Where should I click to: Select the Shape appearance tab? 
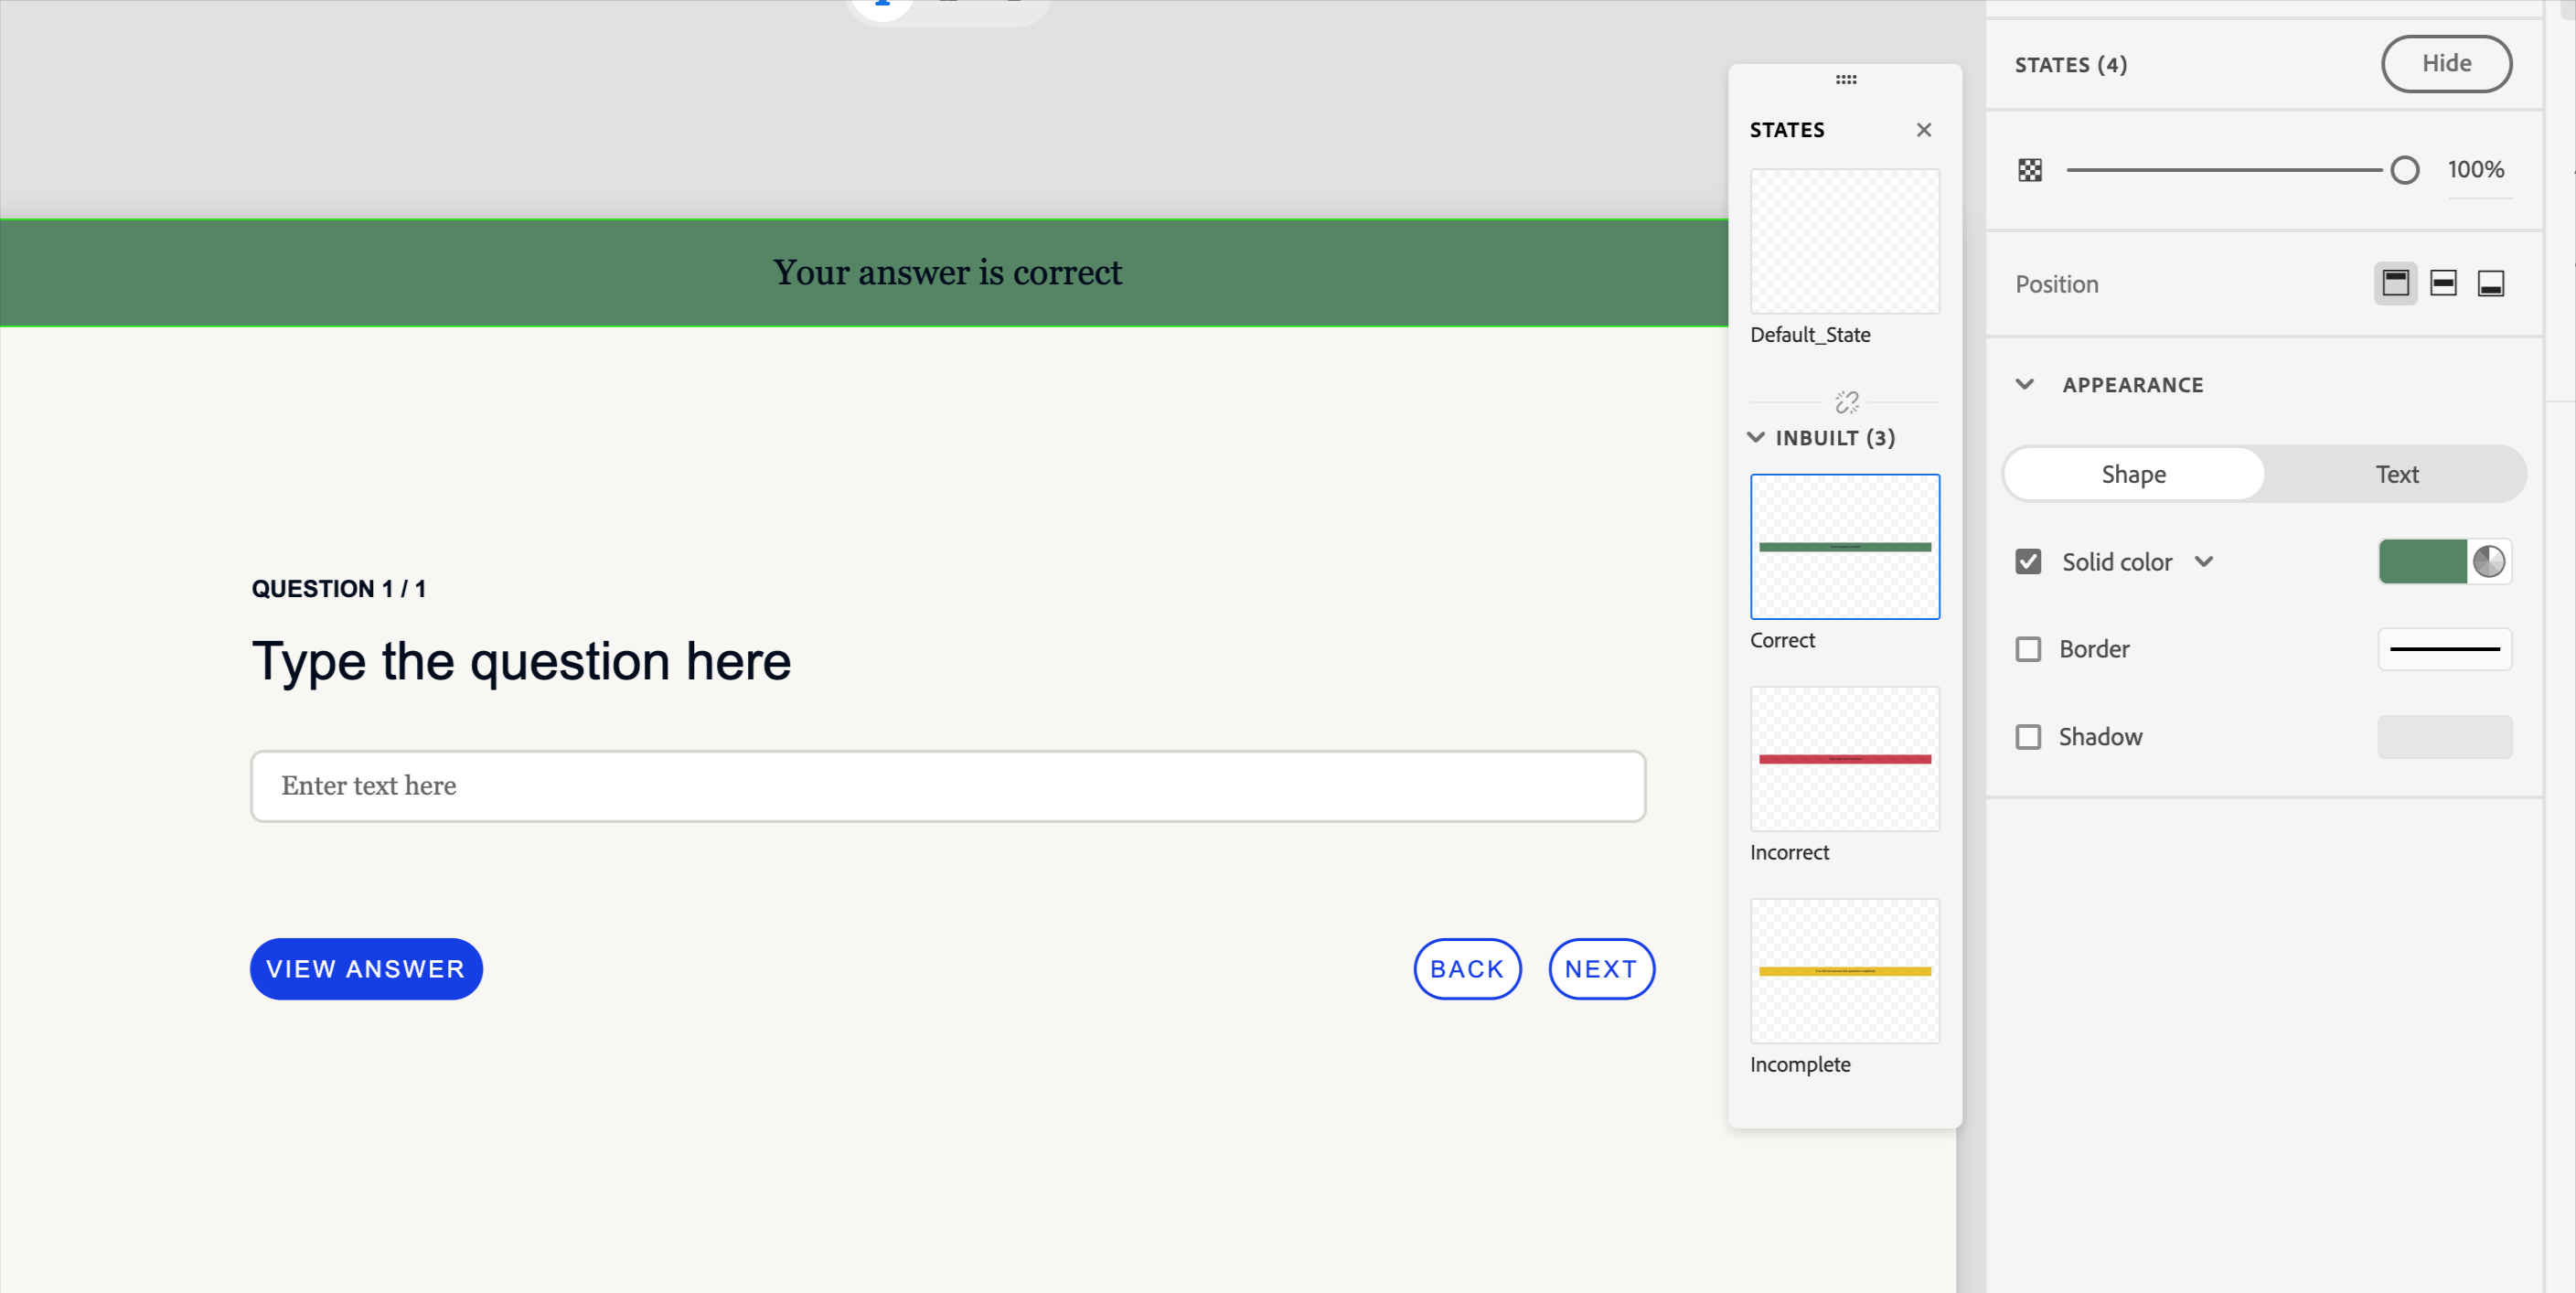click(2133, 475)
